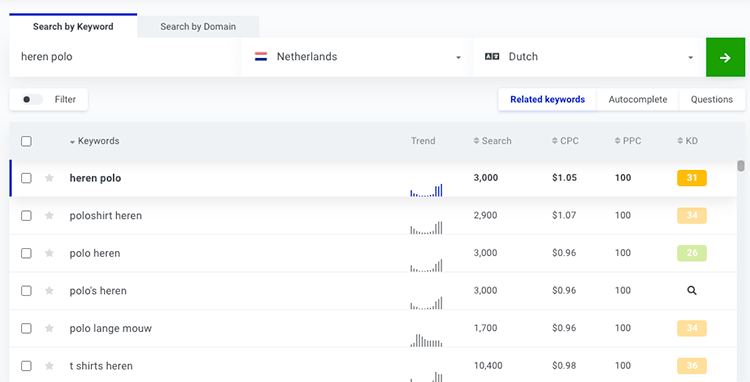Sort by the Keywords column
Screen dimensions: 750x382
(94, 141)
